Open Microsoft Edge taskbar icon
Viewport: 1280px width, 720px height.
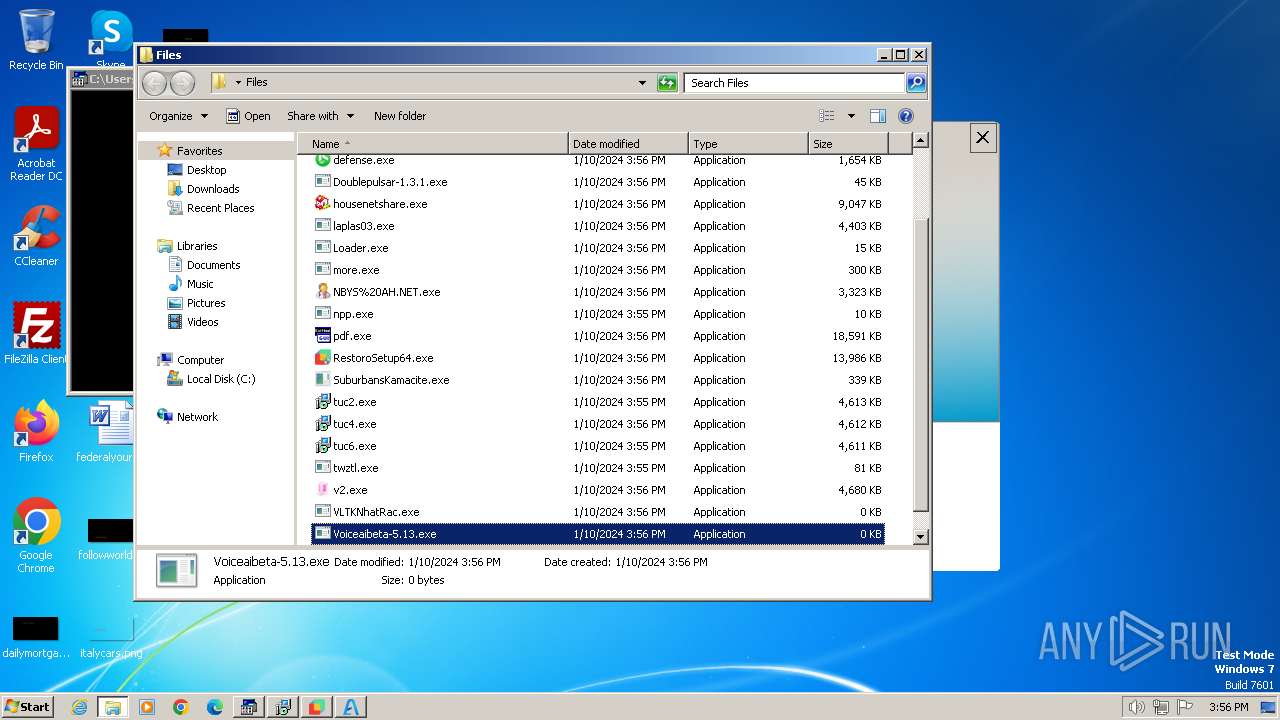click(x=215, y=707)
